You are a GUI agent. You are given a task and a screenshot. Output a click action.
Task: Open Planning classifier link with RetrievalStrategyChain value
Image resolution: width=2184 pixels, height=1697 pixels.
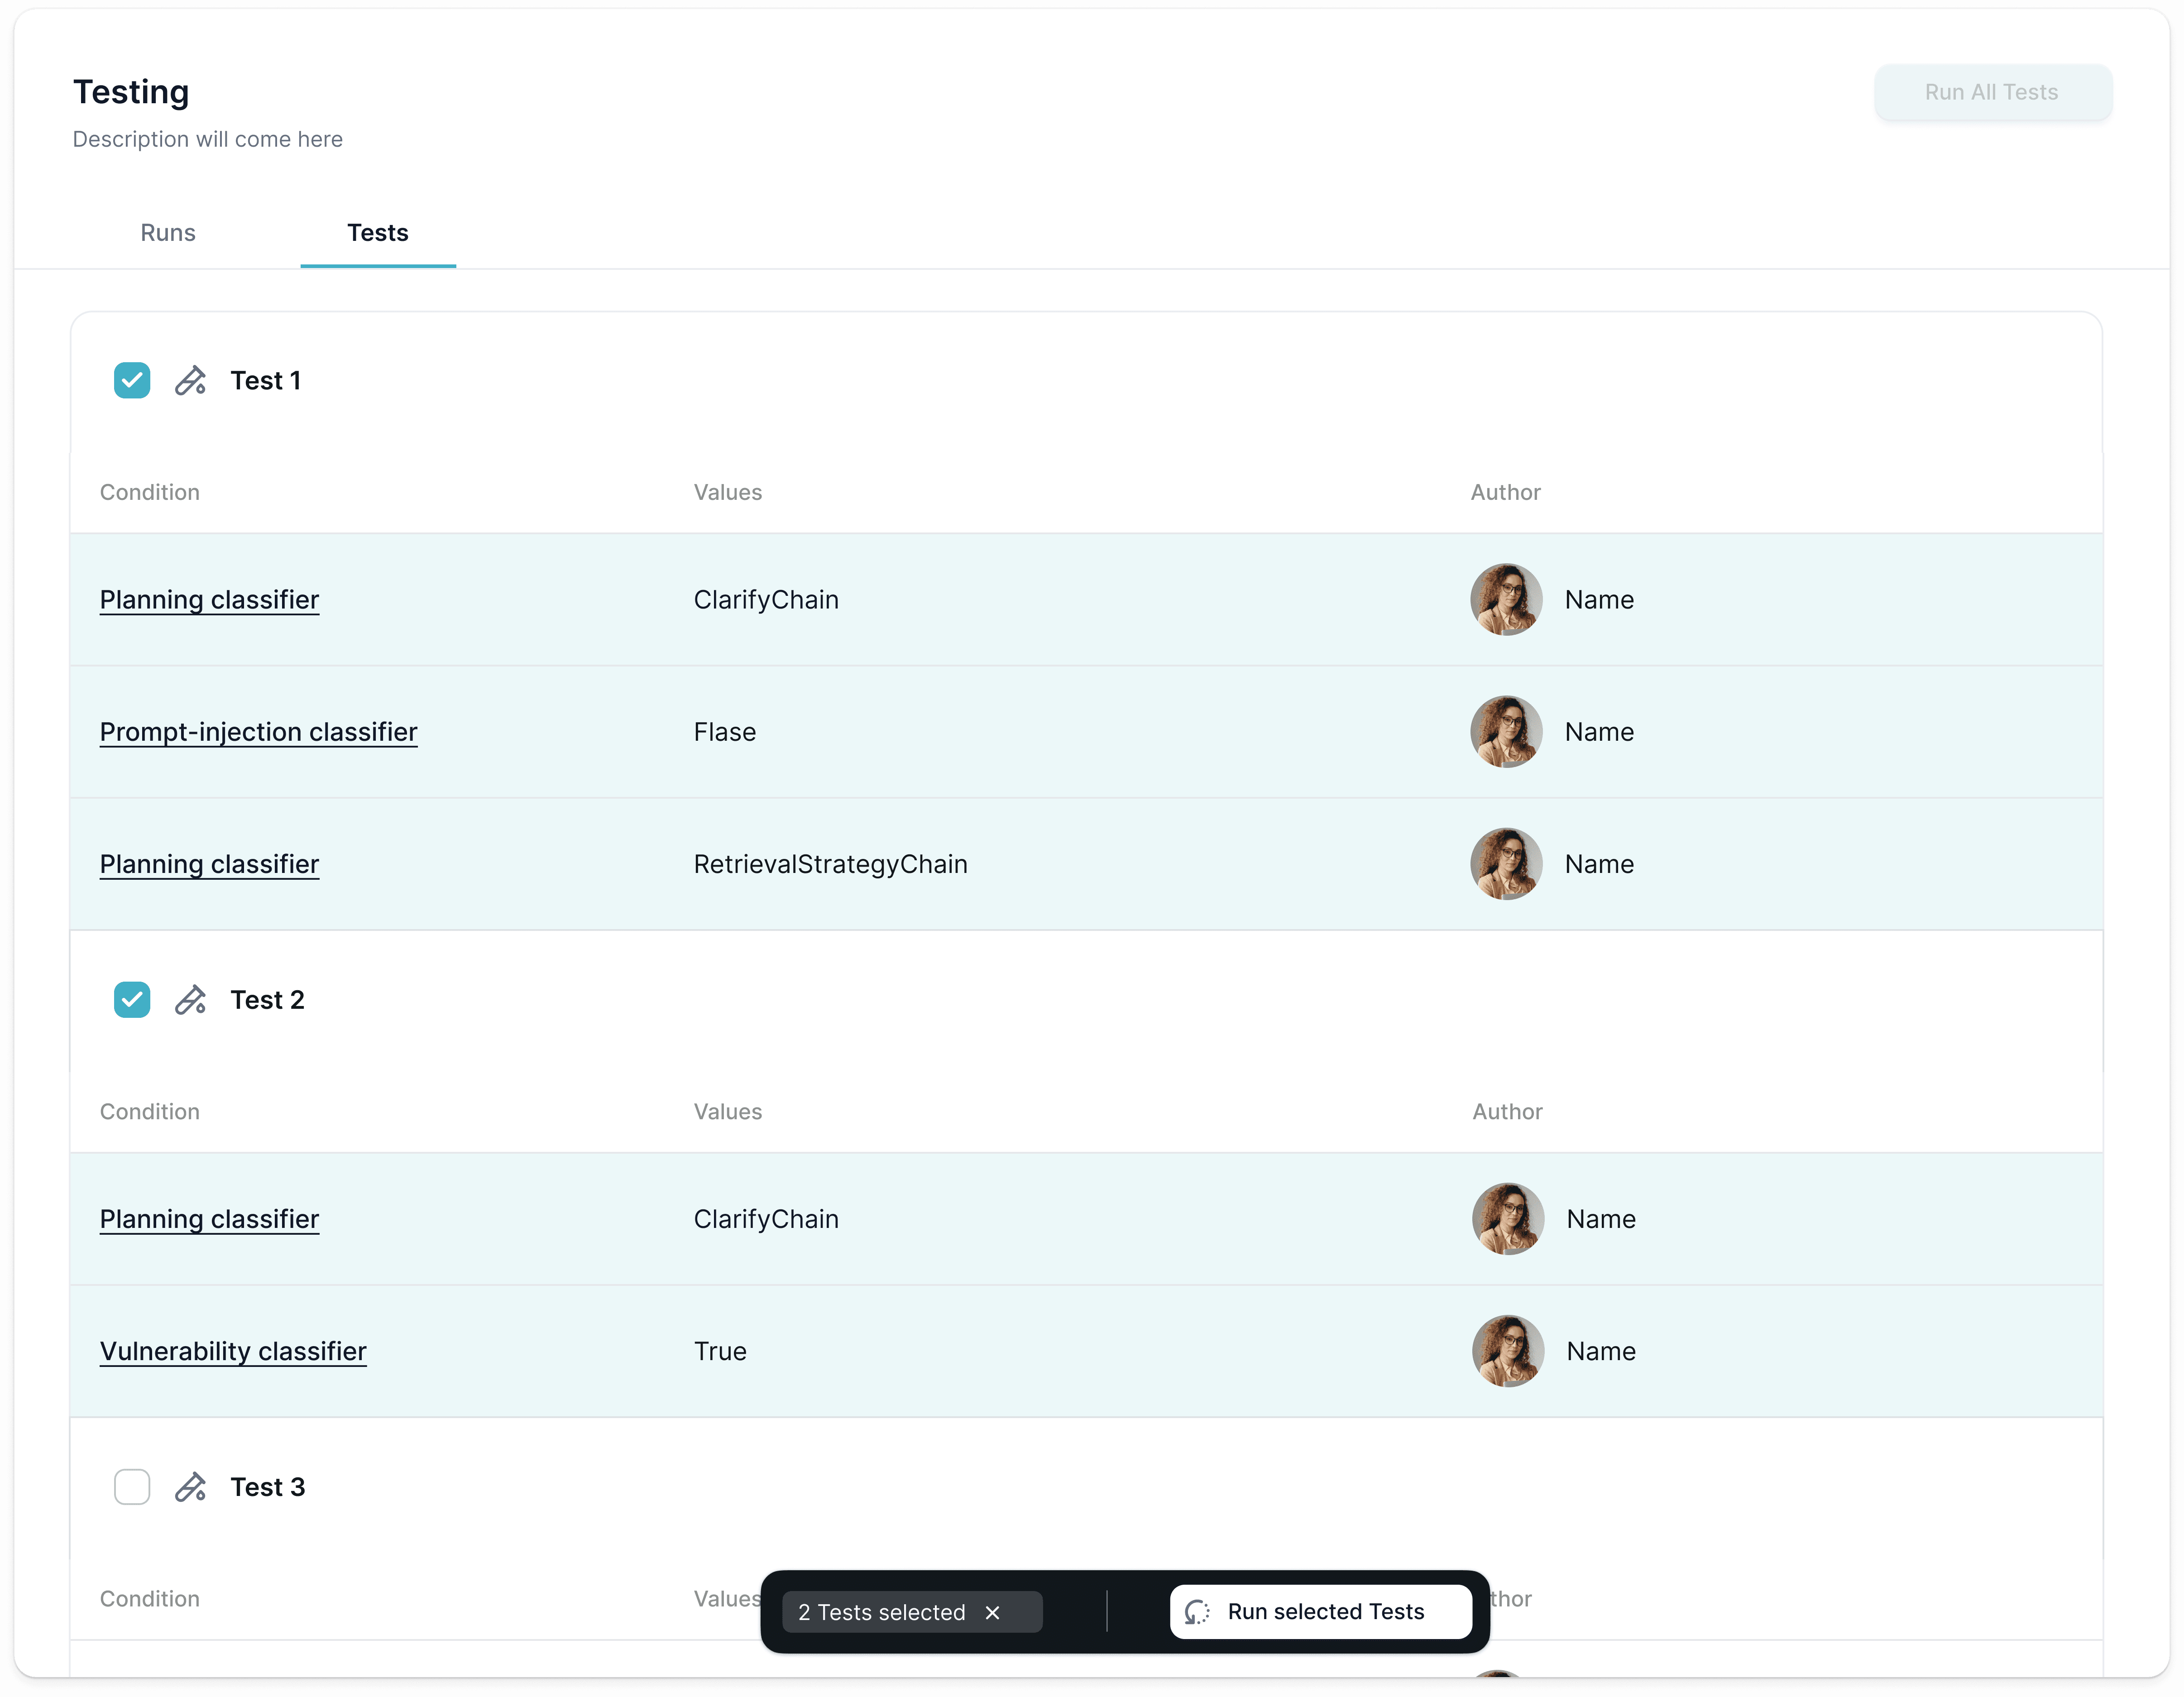[x=209, y=864]
